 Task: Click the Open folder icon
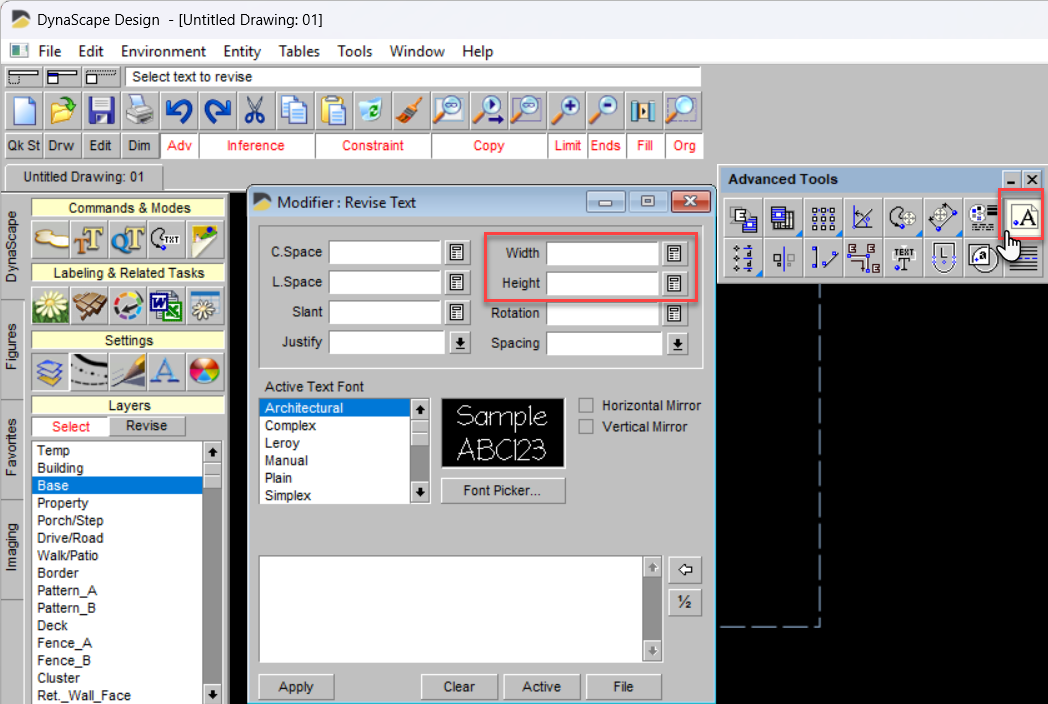(62, 110)
